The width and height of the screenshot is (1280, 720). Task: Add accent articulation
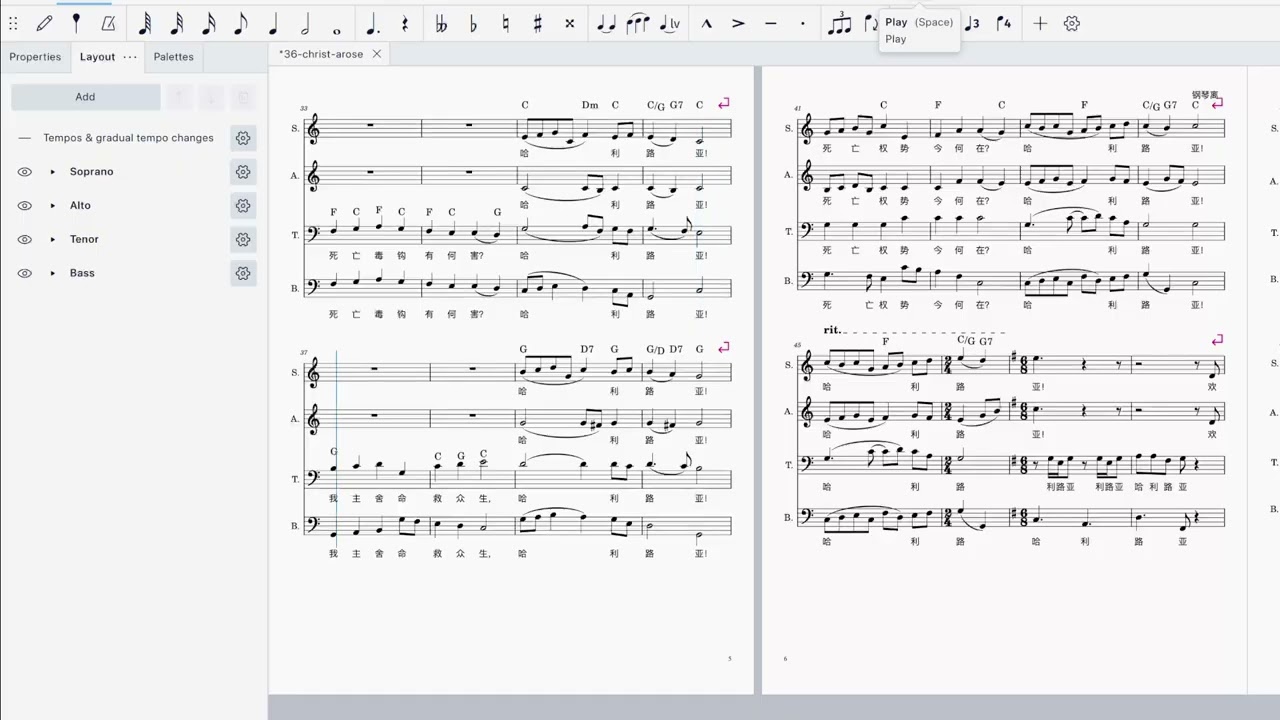point(738,23)
